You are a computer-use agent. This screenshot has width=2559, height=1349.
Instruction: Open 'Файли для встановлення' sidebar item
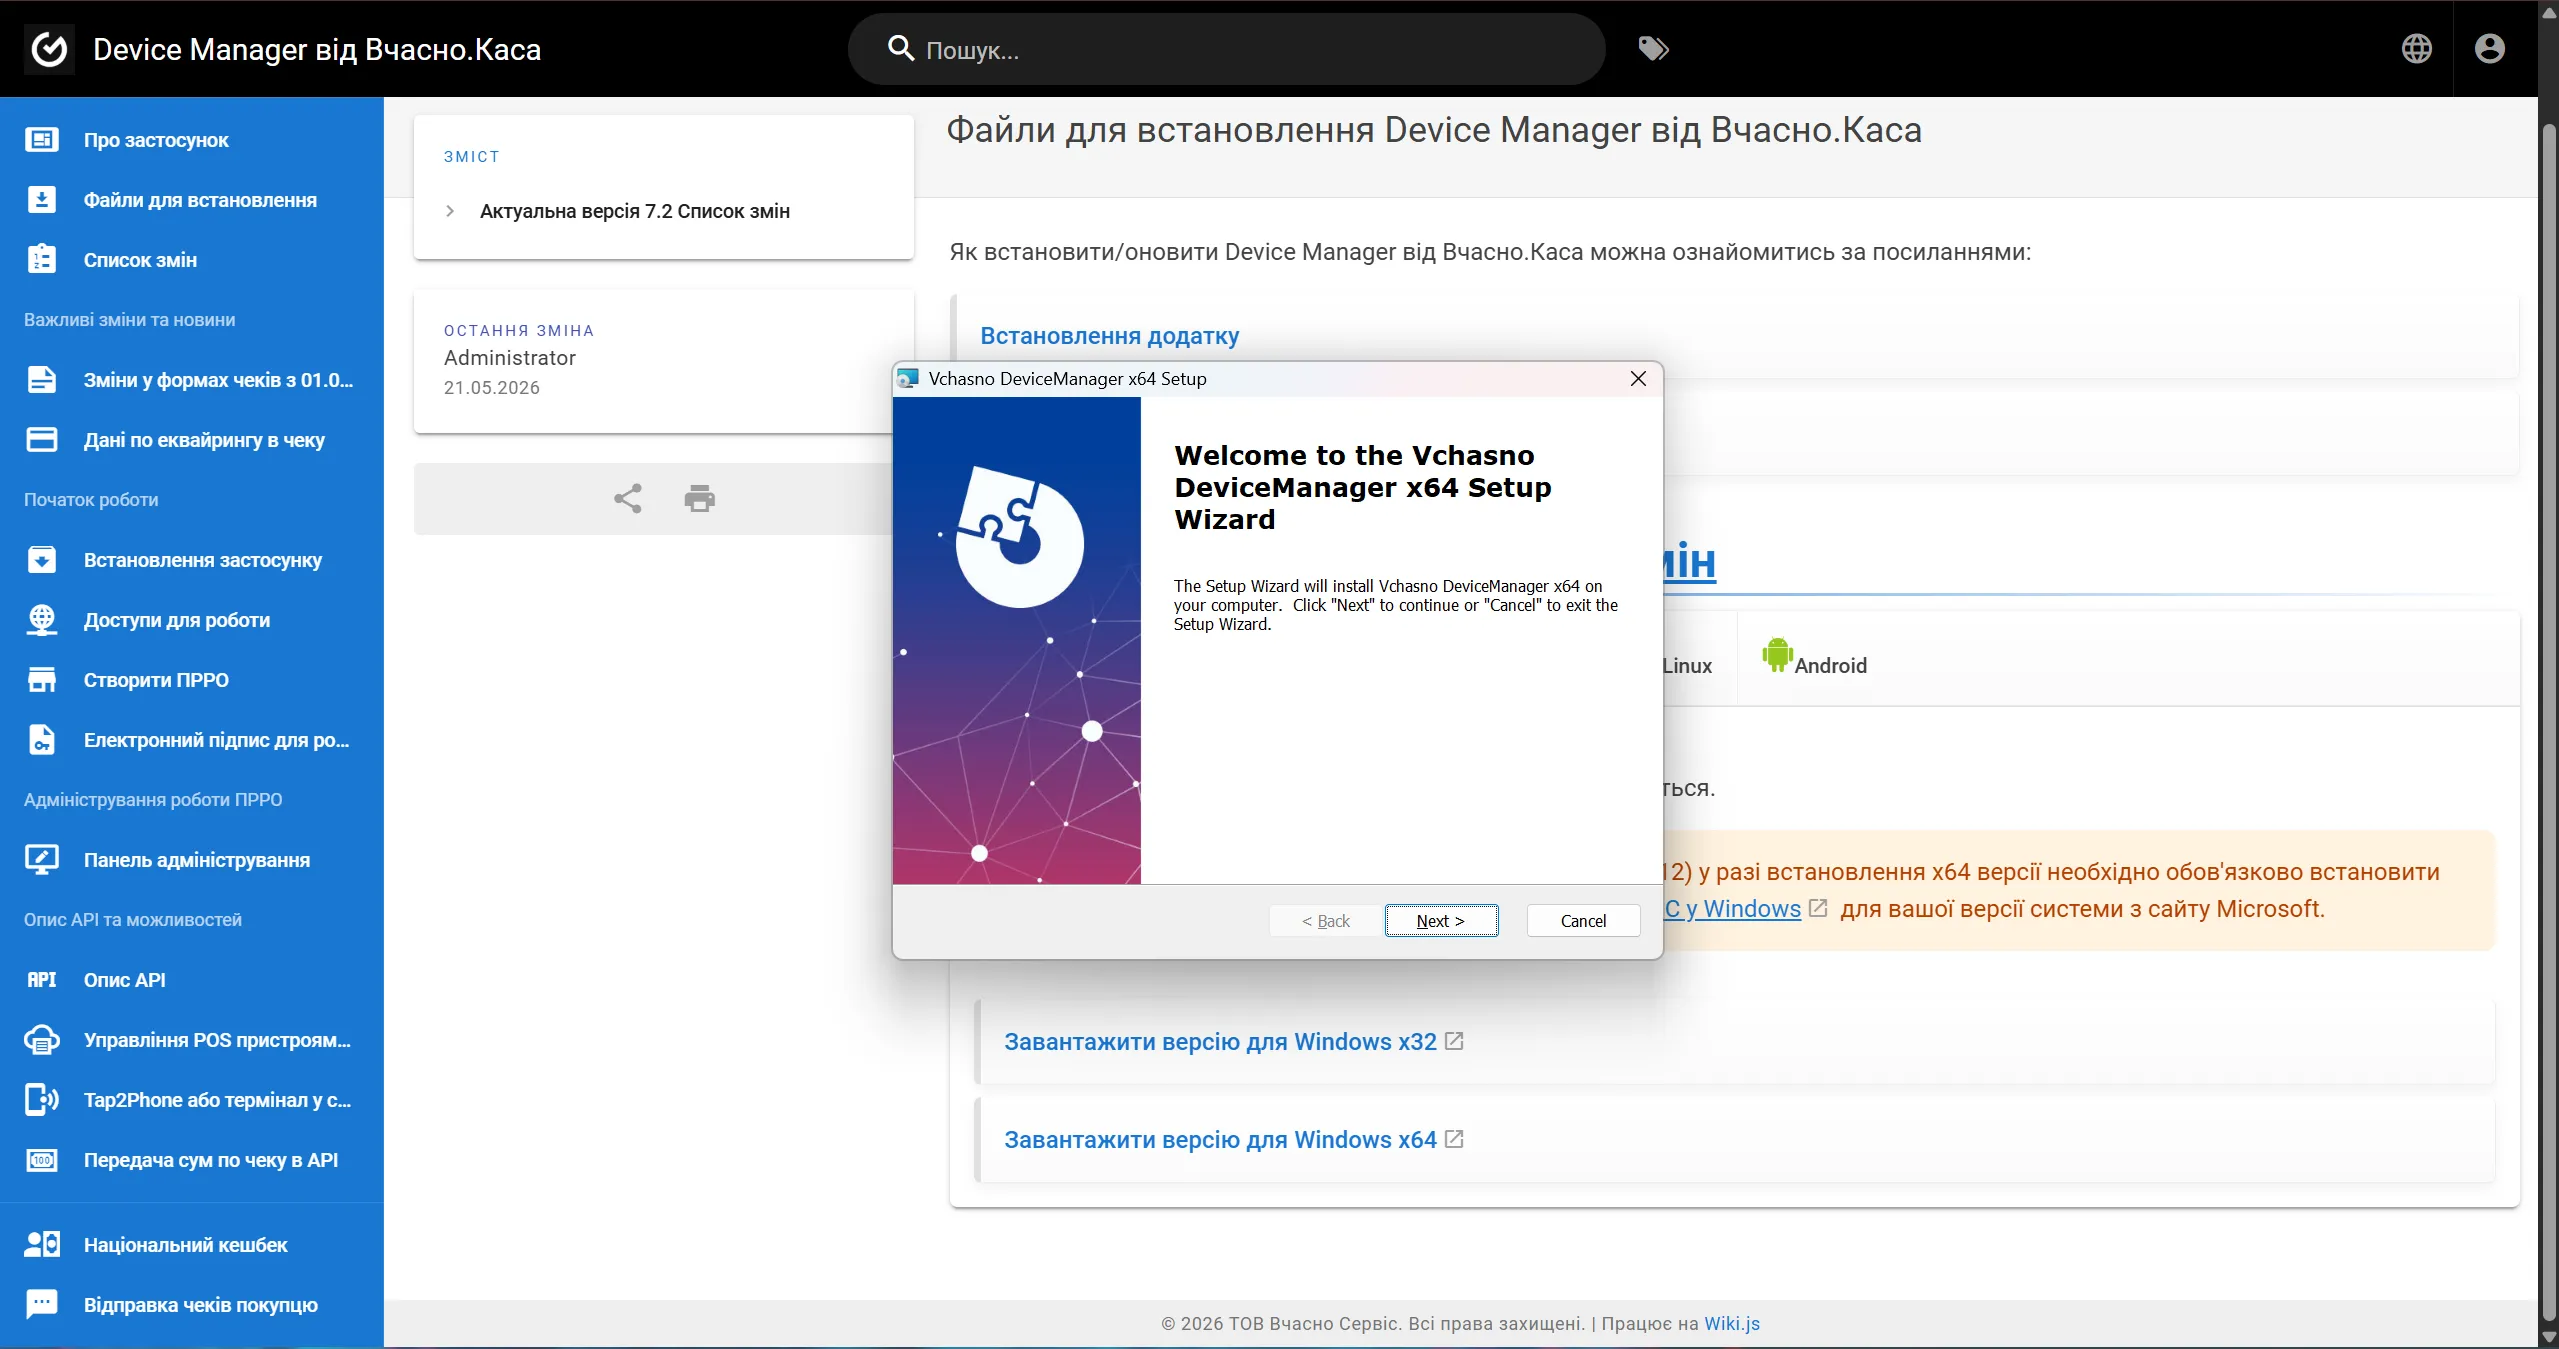tap(192, 200)
